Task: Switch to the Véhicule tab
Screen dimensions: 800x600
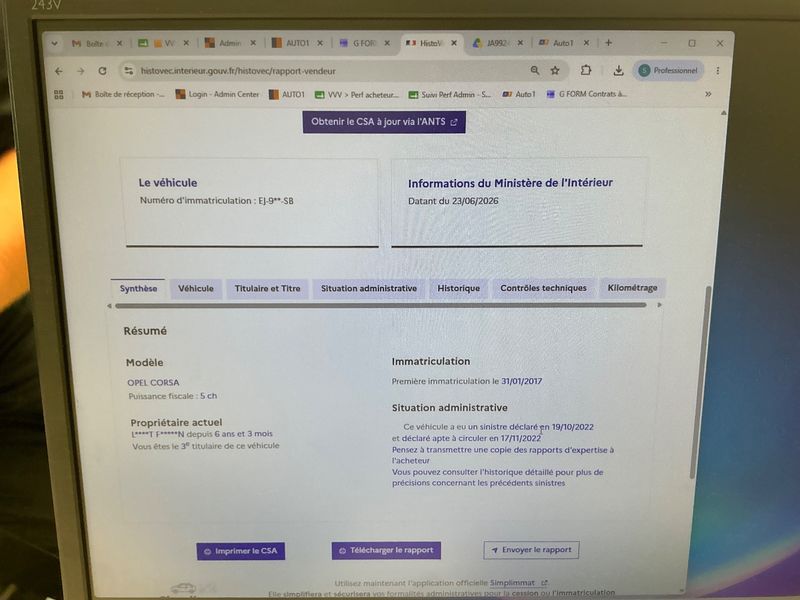Action: (x=196, y=288)
